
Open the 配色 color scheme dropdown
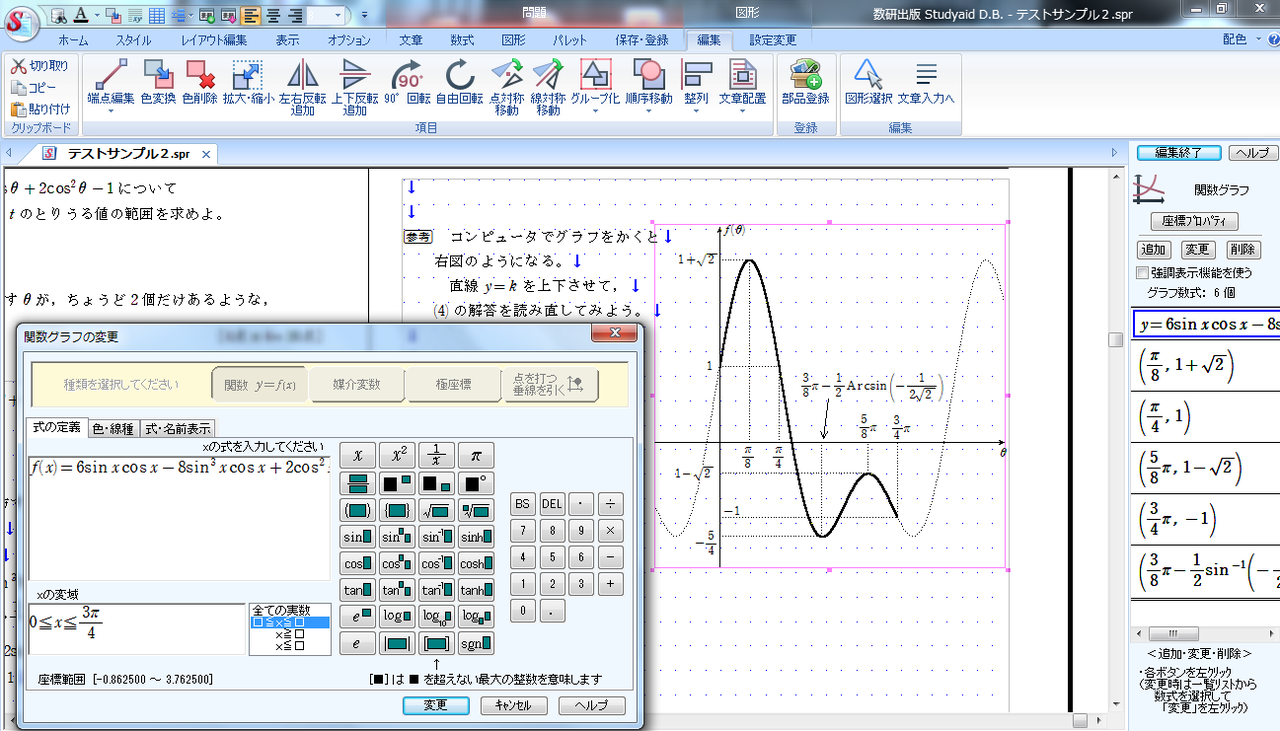tap(1241, 40)
